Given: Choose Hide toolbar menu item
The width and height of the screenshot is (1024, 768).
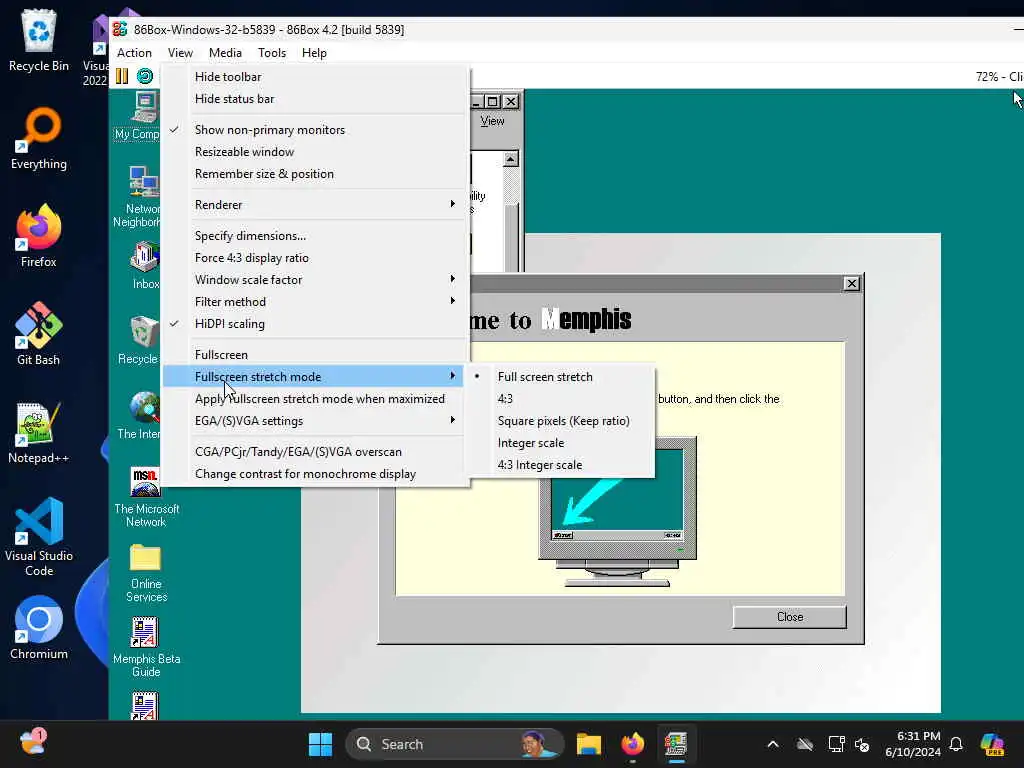Looking at the screenshot, I should pyautogui.click(x=315, y=76).
